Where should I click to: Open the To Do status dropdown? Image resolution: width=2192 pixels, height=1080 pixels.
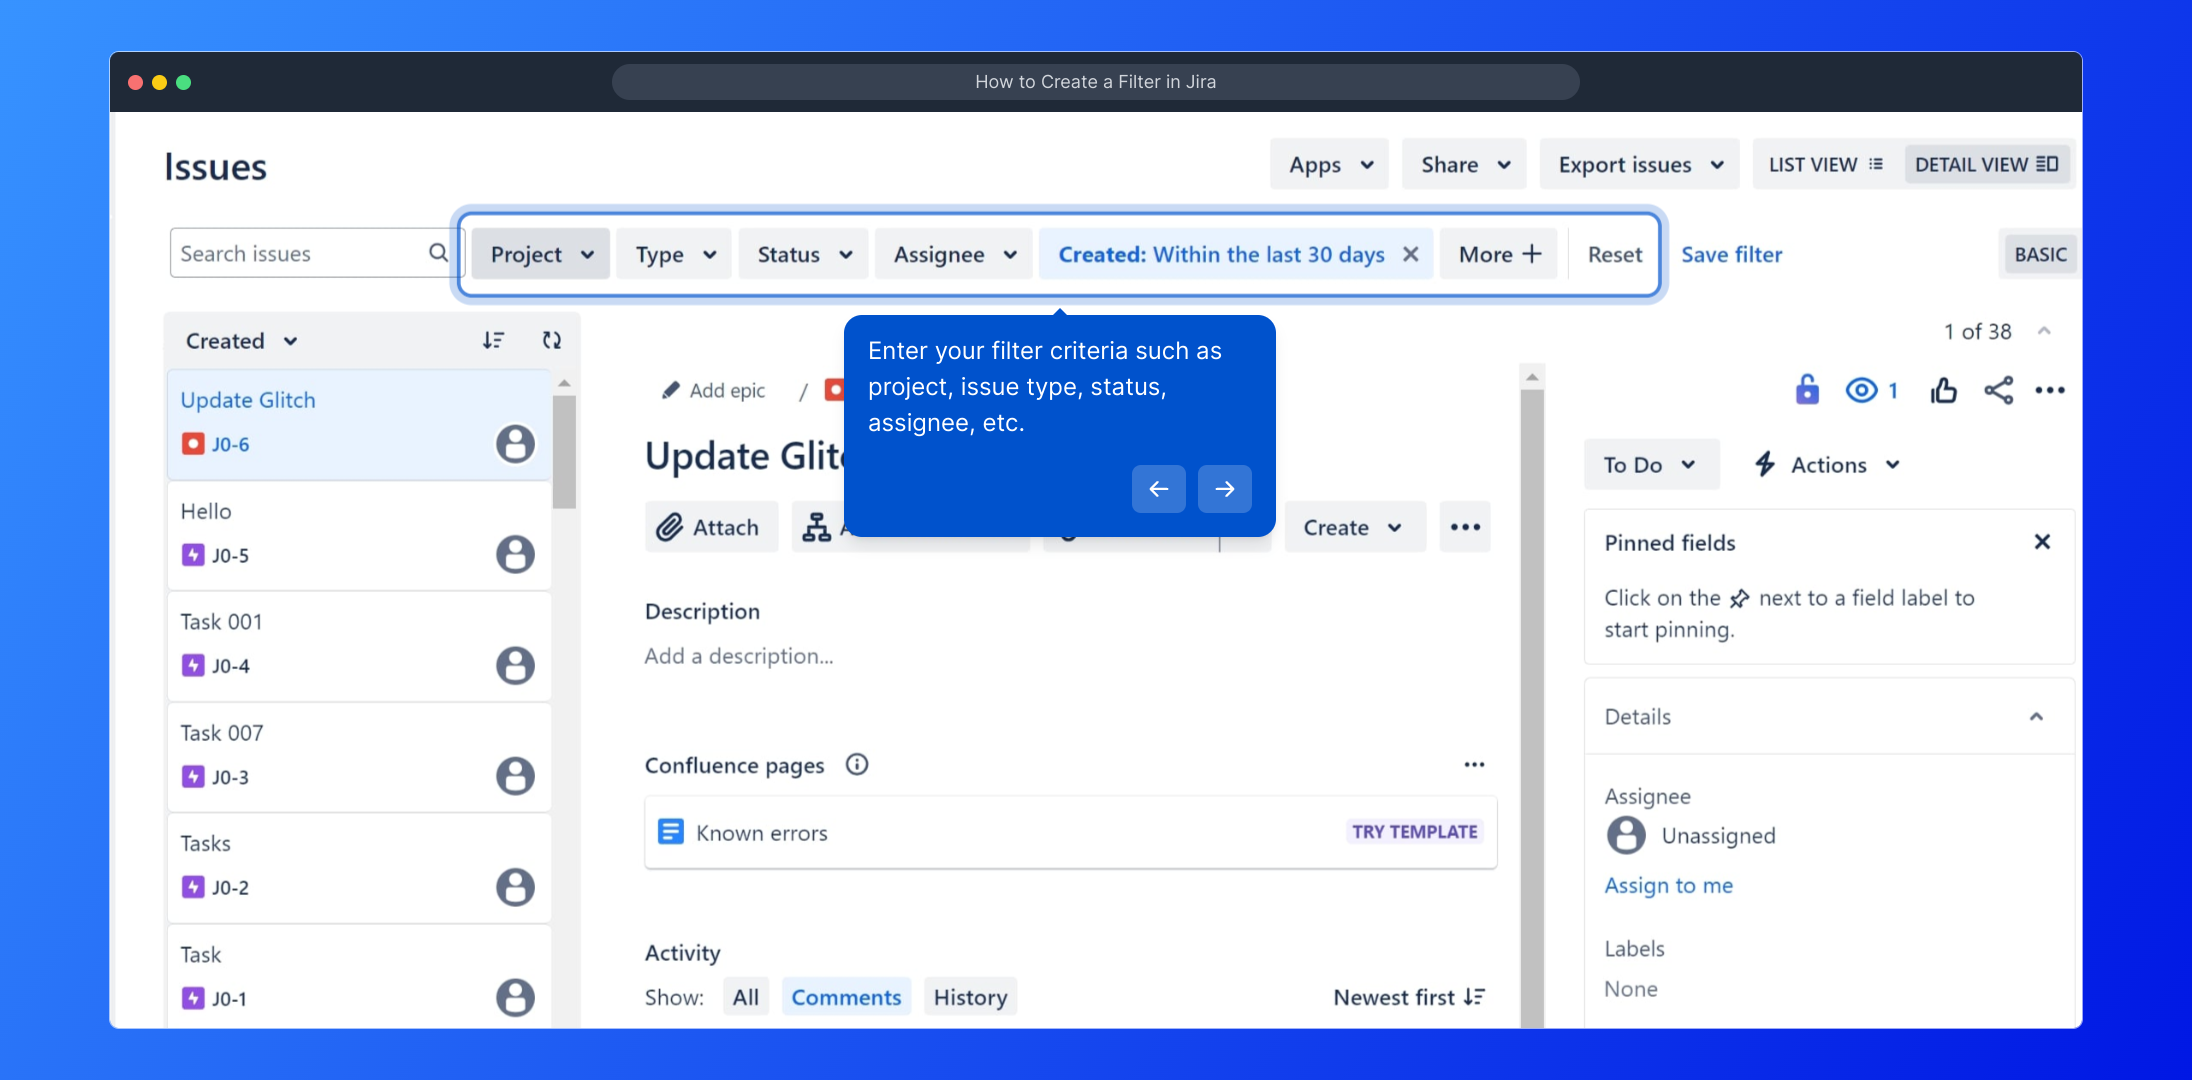pos(1650,465)
